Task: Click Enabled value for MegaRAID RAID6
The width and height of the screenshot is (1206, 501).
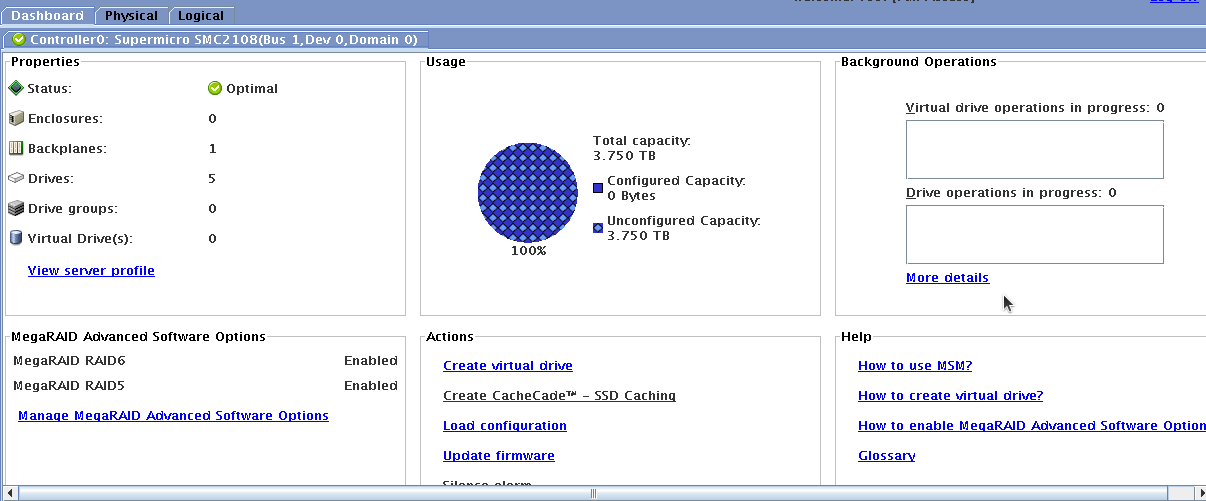Action: coord(371,360)
